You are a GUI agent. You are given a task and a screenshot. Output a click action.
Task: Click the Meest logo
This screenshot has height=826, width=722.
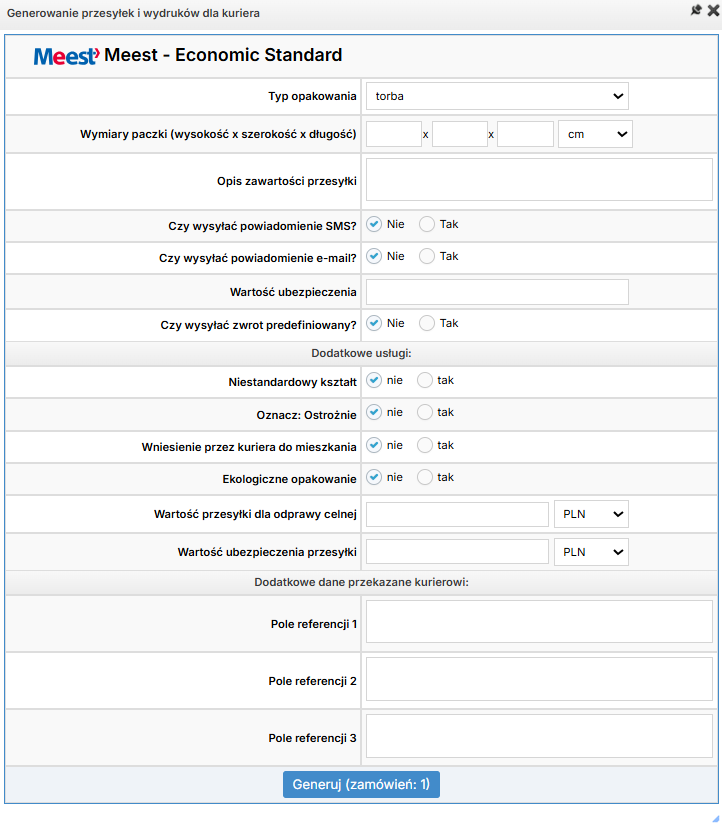pyautogui.click(x=66, y=56)
